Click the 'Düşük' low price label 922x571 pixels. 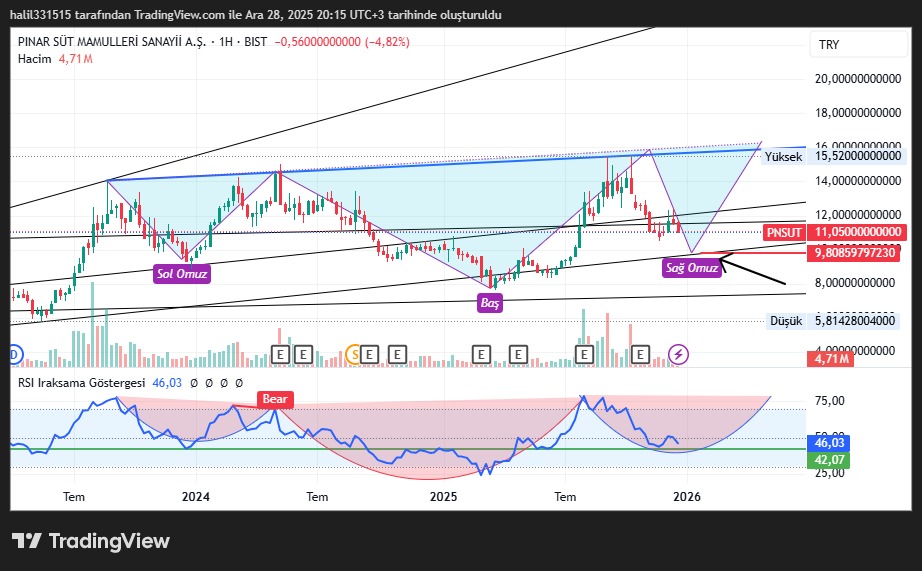[x=786, y=320]
